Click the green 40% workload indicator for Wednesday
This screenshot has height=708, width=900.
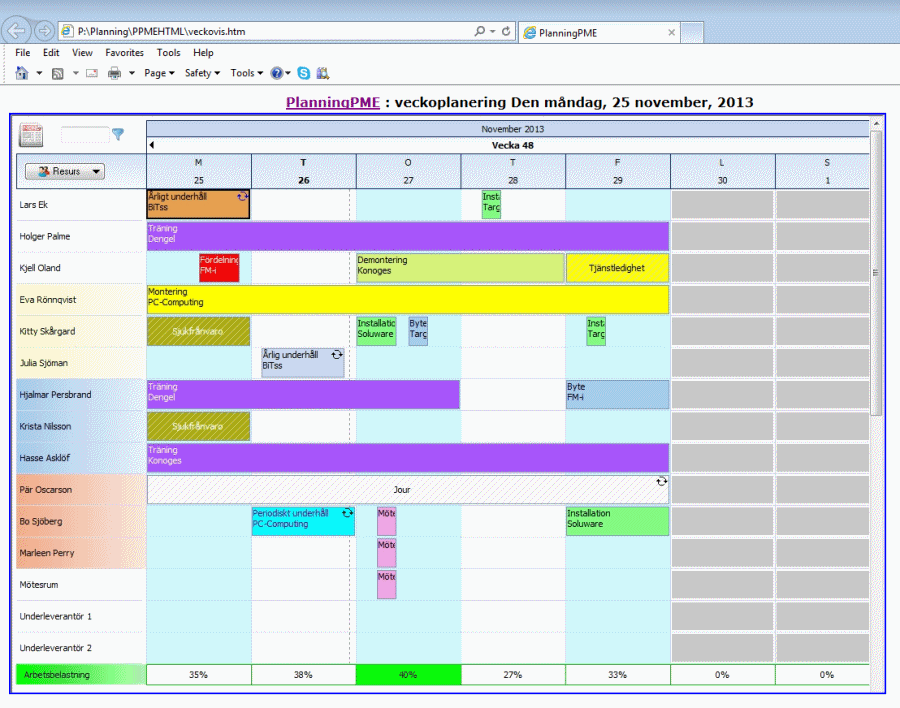[x=407, y=674]
